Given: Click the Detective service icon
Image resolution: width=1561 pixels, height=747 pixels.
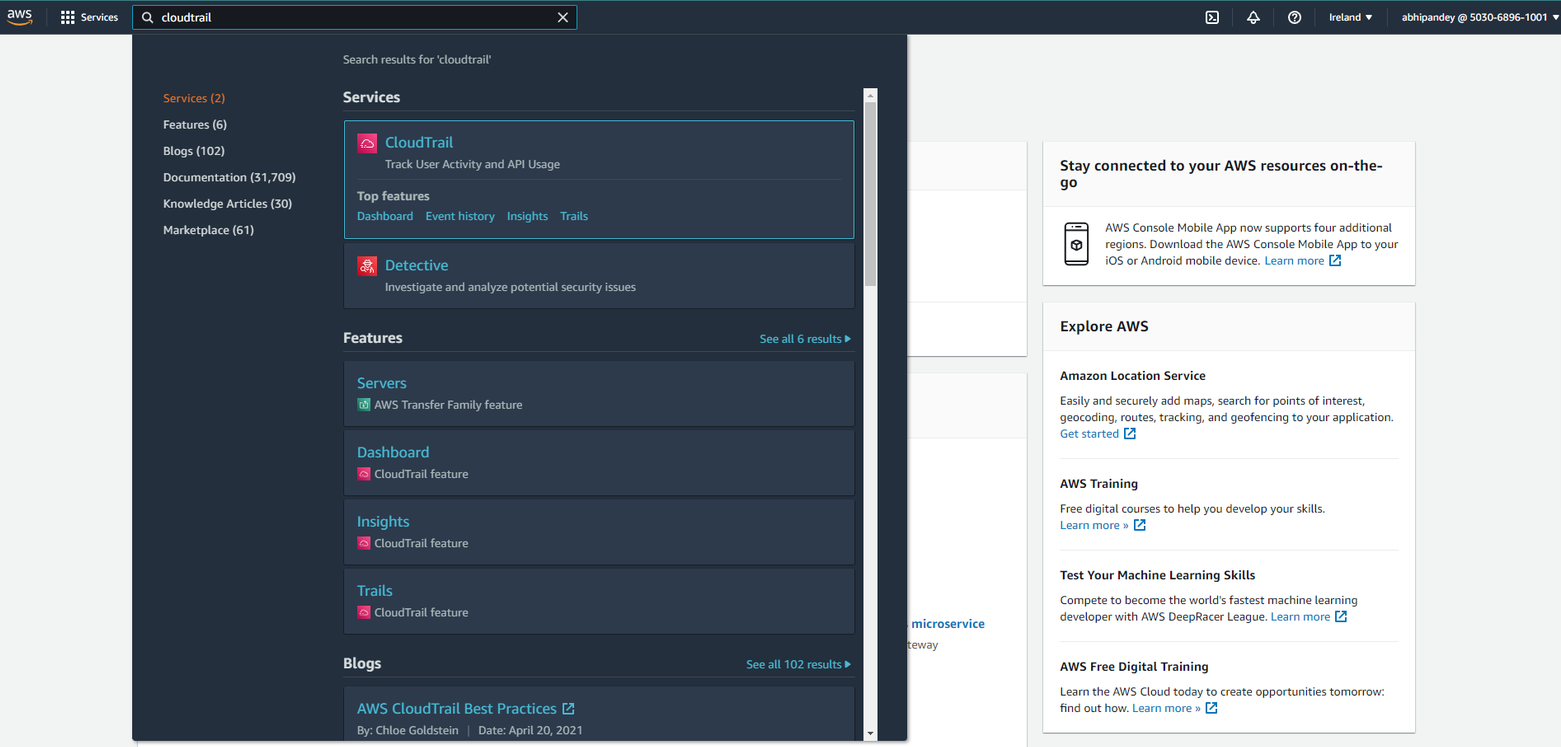Looking at the screenshot, I should (366, 265).
